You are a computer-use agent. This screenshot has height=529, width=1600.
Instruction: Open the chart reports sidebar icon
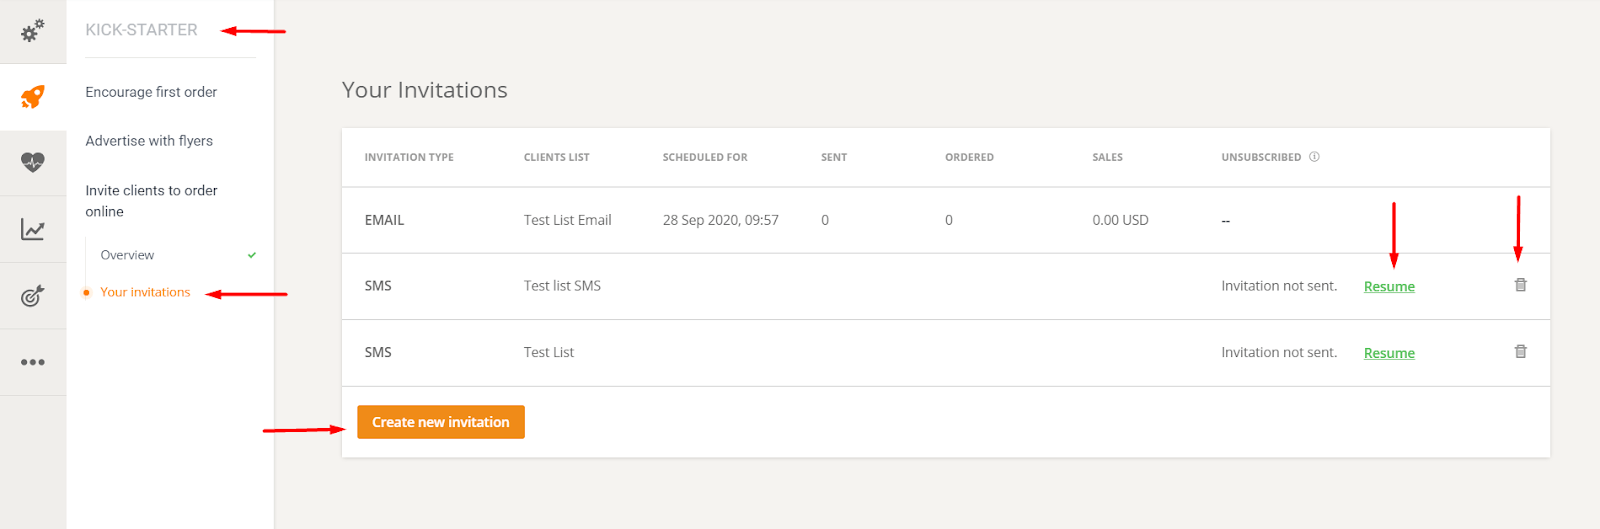pos(33,229)
